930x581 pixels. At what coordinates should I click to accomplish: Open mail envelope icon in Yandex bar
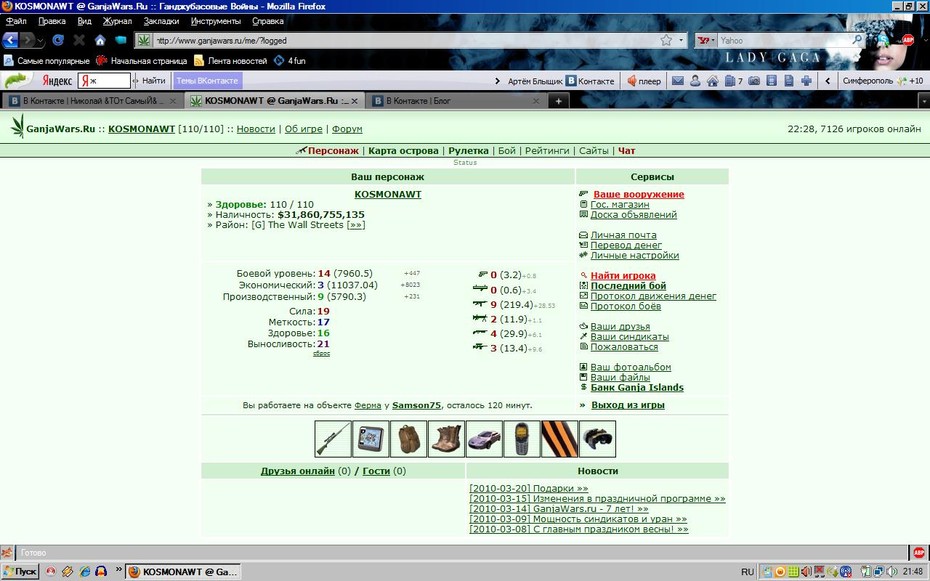tap(677, 81)
